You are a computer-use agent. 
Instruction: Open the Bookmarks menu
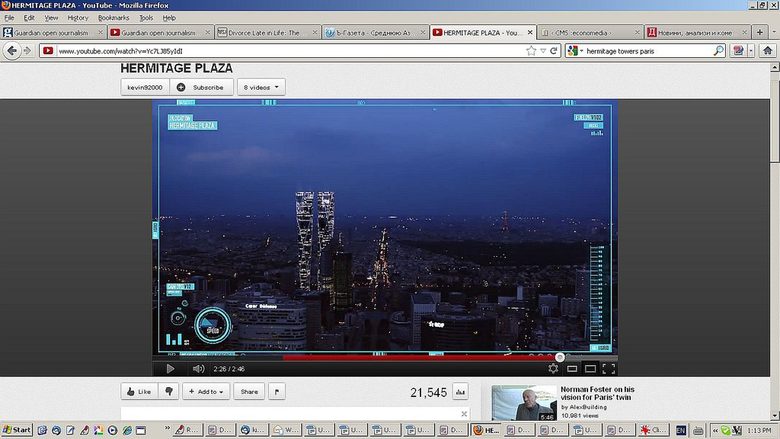tap(113, 17)
